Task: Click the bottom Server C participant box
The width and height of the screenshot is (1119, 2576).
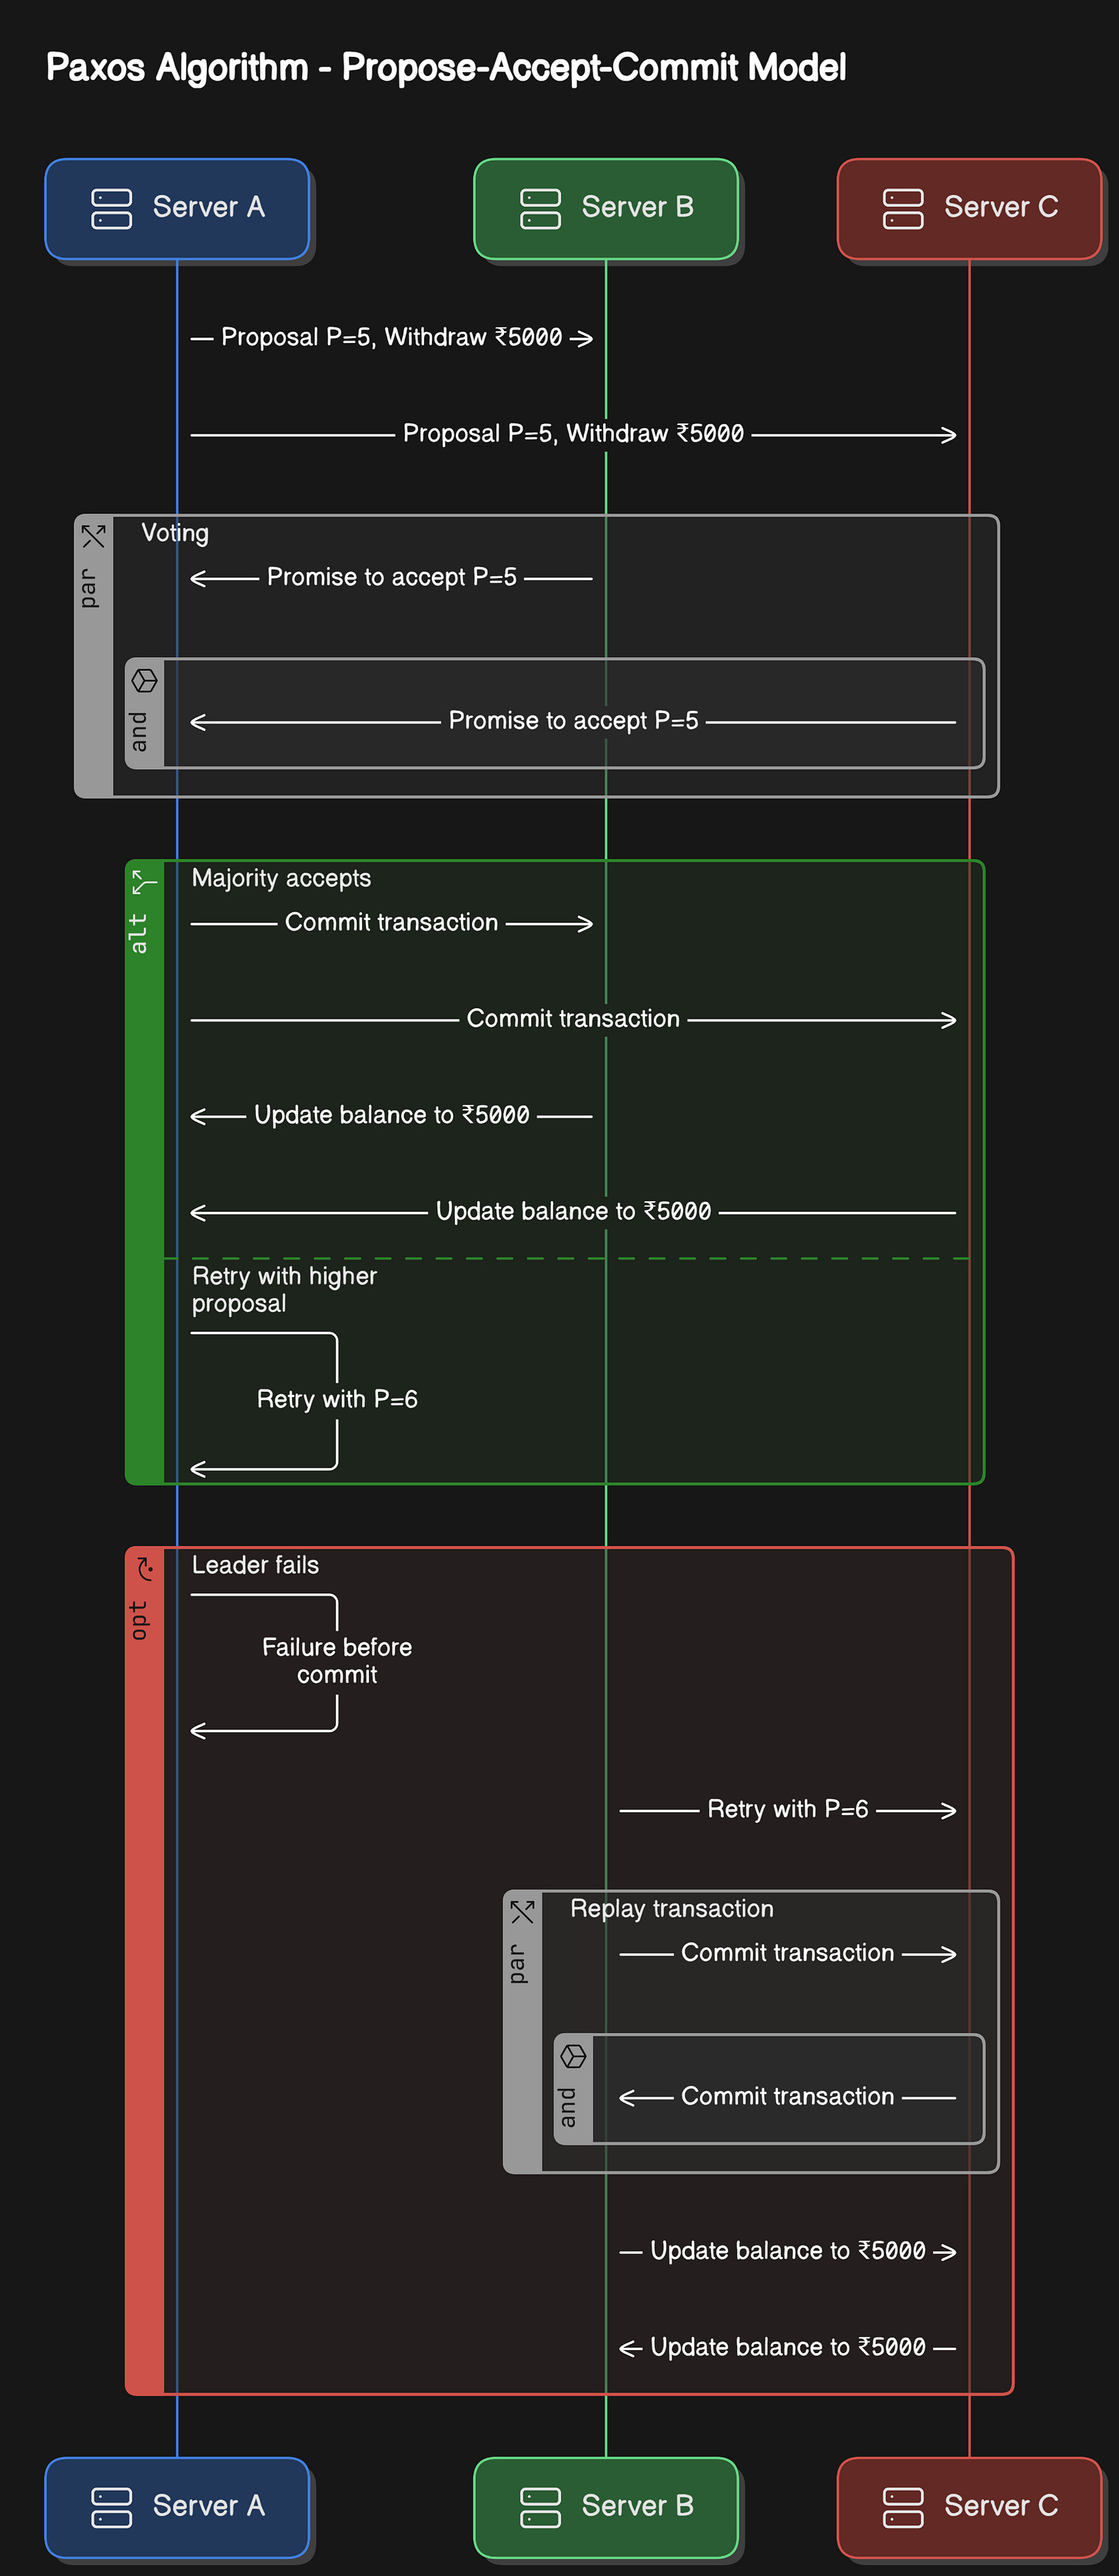Action: (x=969, y=2507)
